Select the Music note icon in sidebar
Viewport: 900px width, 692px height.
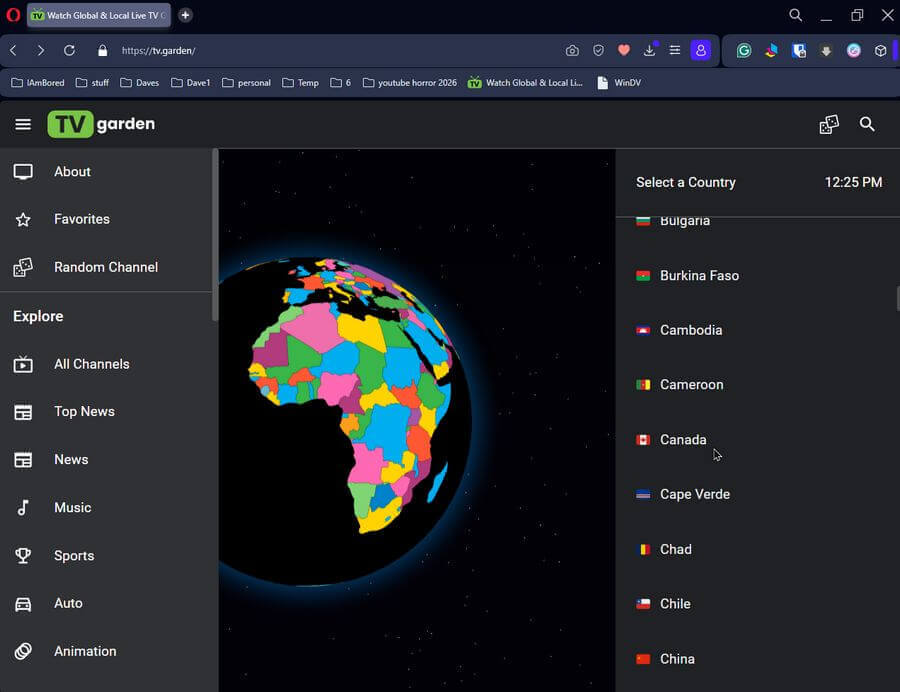[x=23, y=508]
